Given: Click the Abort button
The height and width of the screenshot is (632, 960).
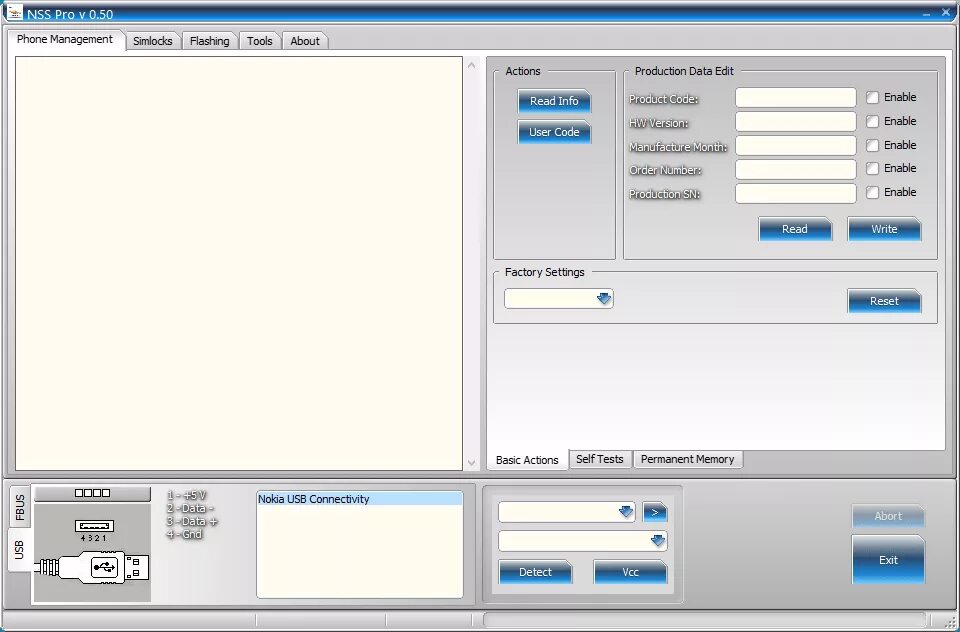Looking at the screenshot, I should coord(888,516).
